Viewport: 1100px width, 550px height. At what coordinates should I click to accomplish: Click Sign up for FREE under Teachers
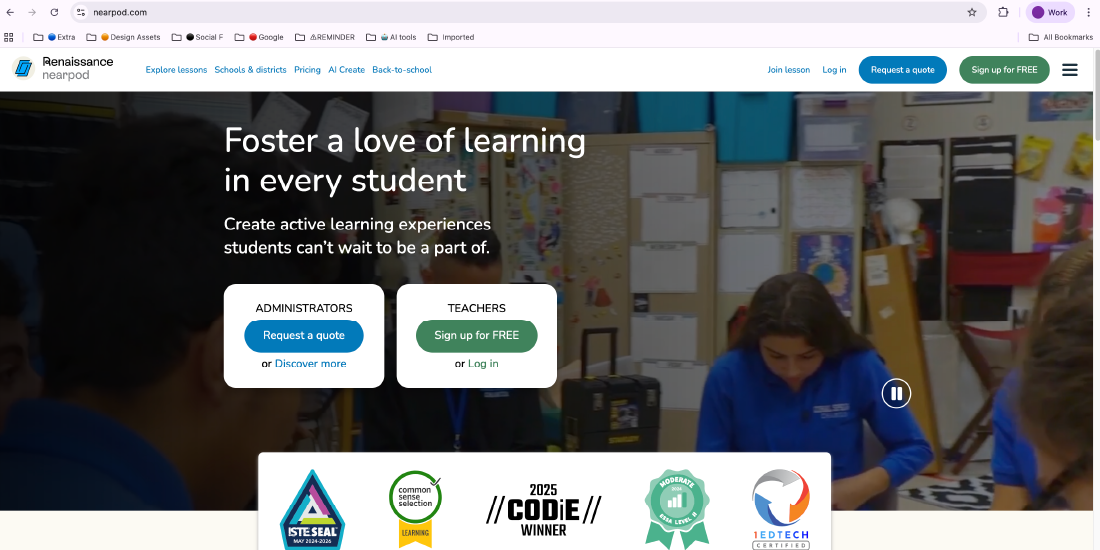tap(476, 335)
